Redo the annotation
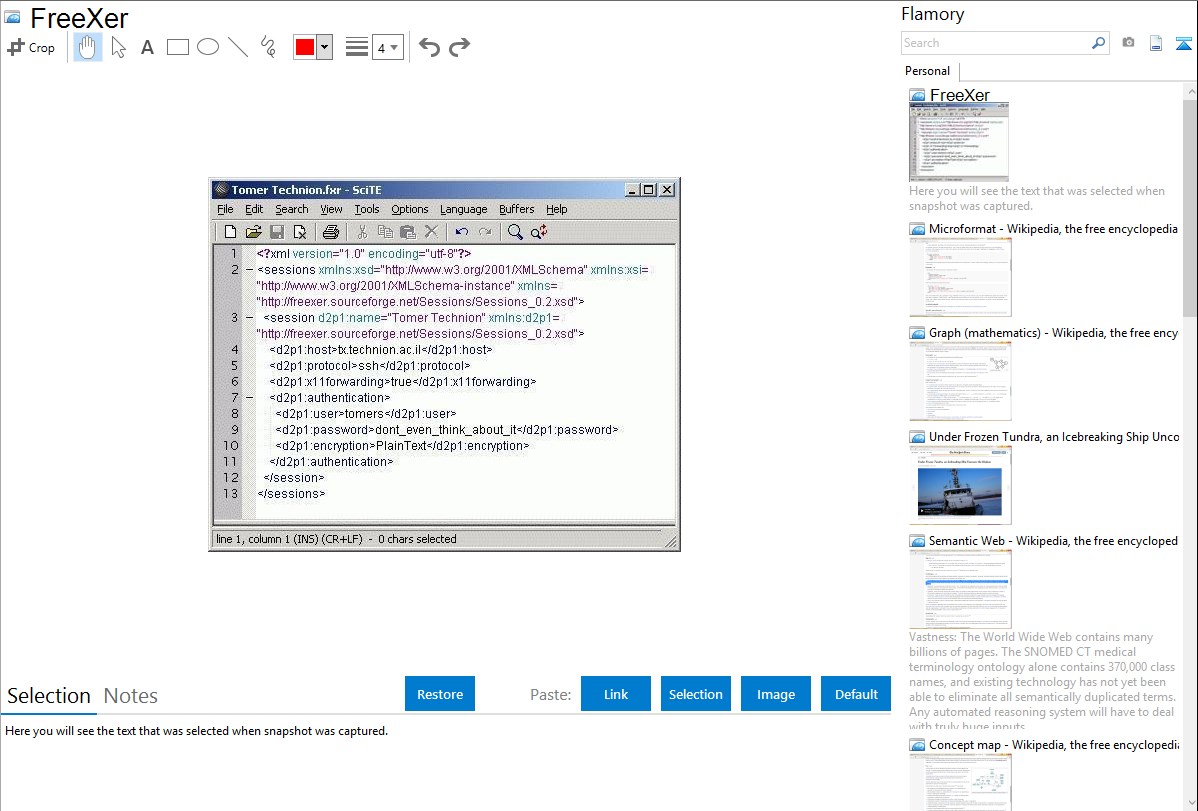Screen dimensions: 1198x811 coord(459,47)
